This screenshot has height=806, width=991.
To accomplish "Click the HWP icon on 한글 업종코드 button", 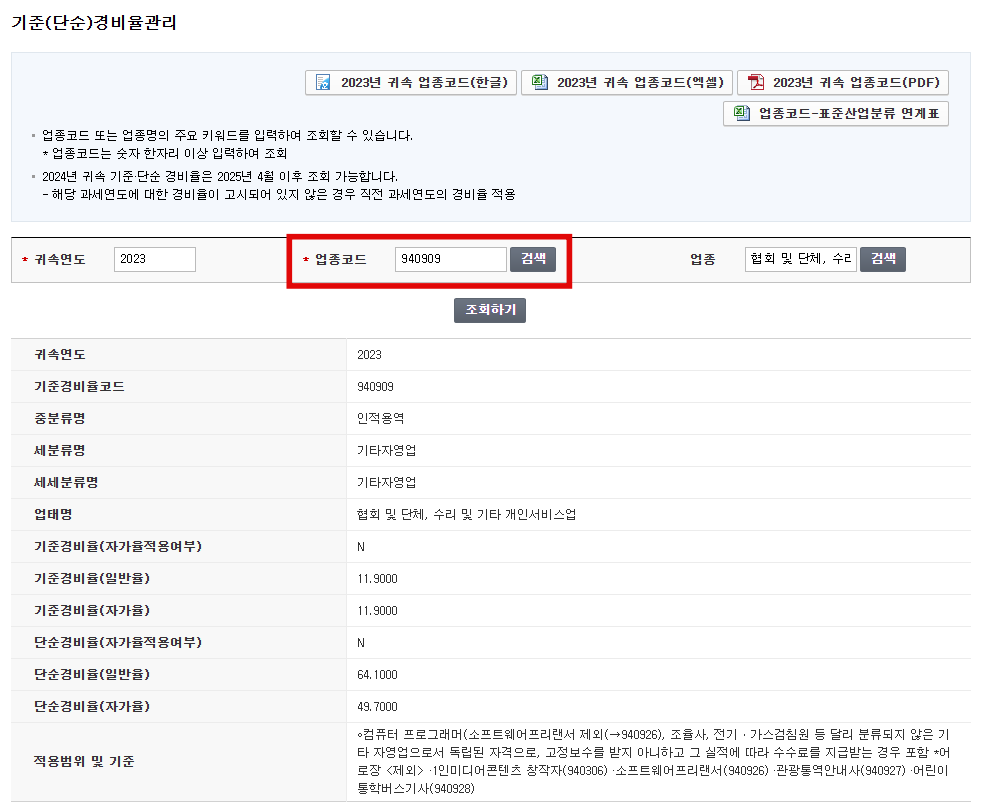I will coord(321,82).
